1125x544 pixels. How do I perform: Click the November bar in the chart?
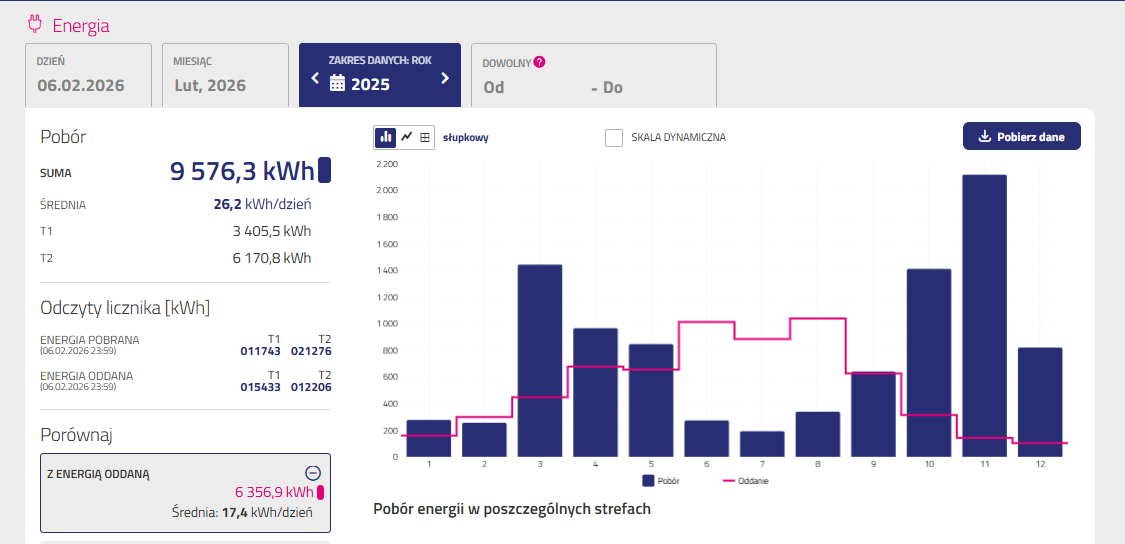pyautogui.click(x=984, y=315)
